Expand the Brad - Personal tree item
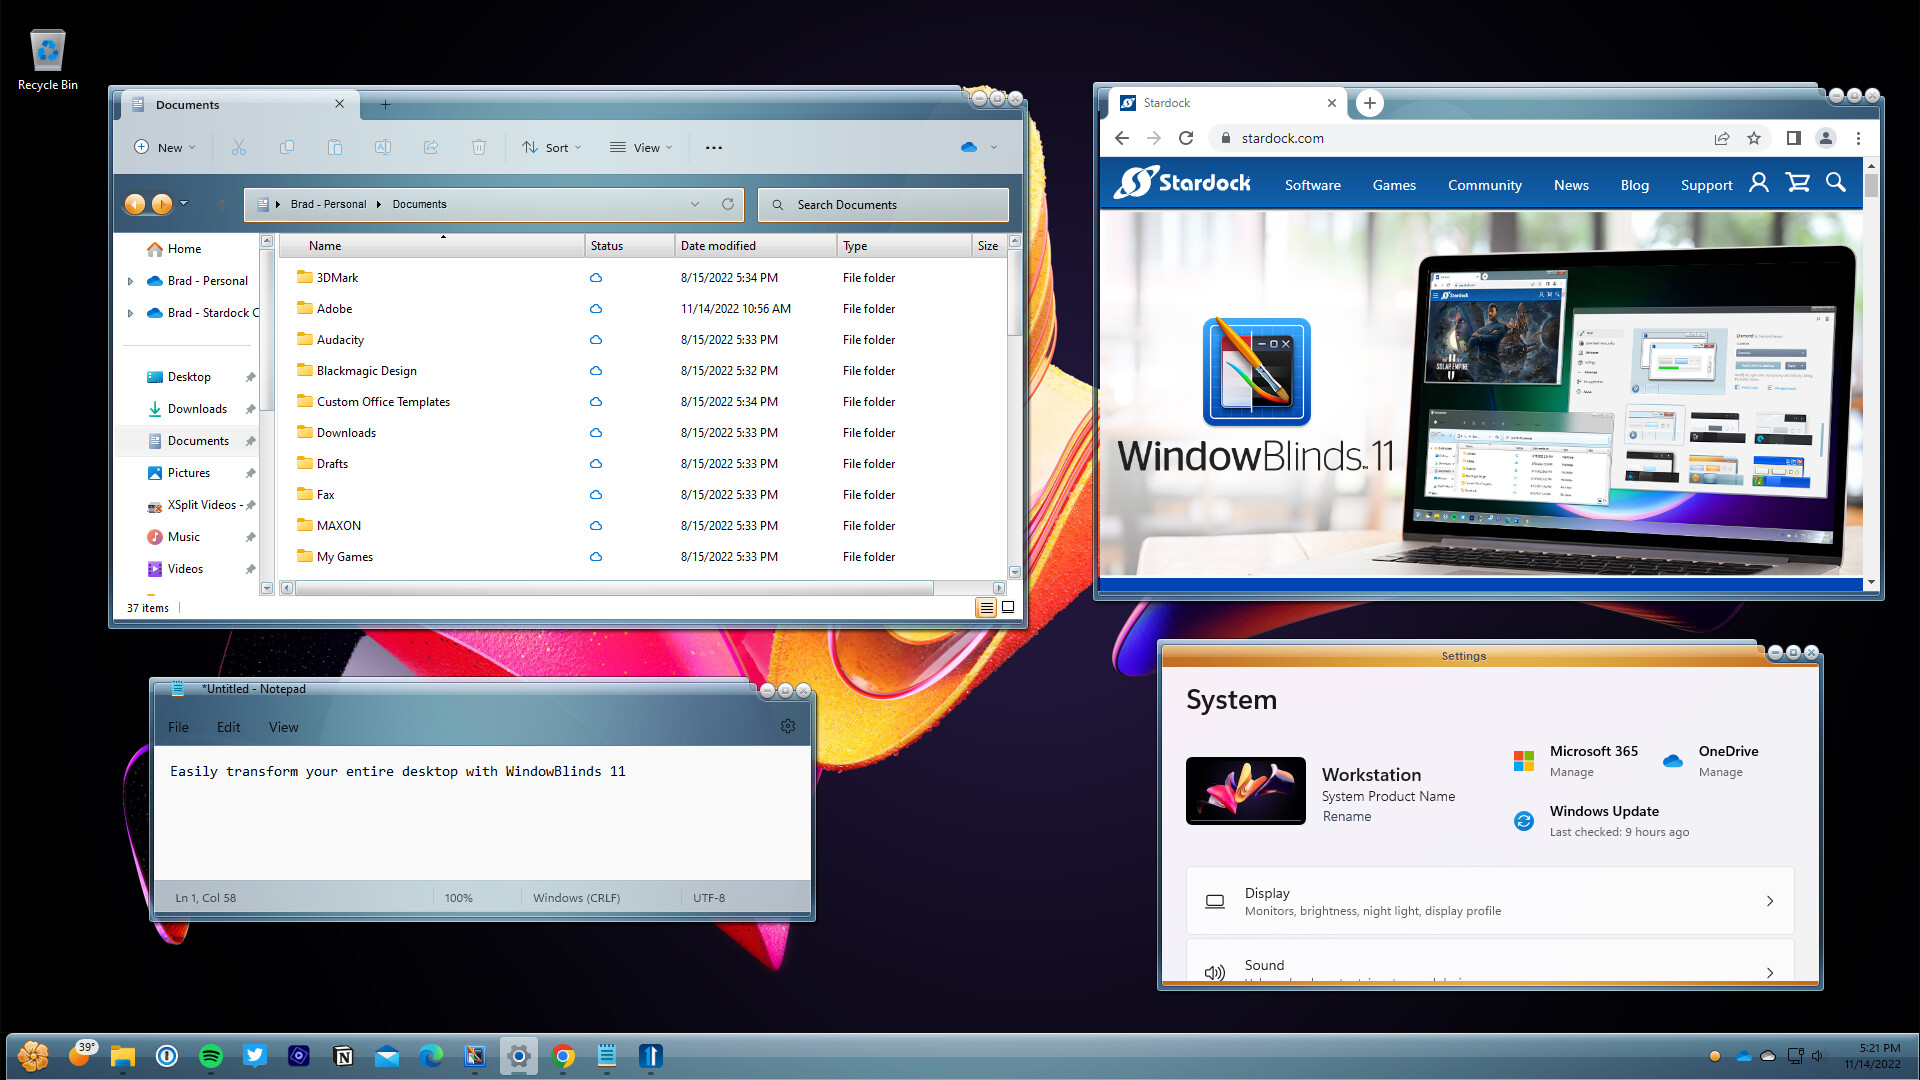 tap(130, 281)
